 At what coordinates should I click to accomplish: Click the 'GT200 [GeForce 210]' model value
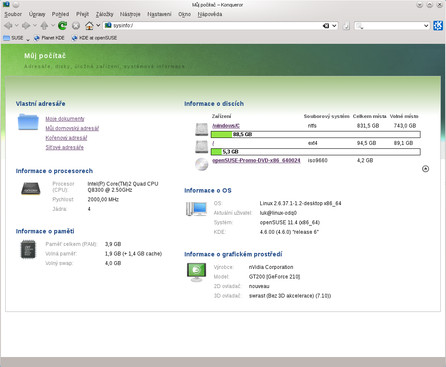(x=274, y=277)
